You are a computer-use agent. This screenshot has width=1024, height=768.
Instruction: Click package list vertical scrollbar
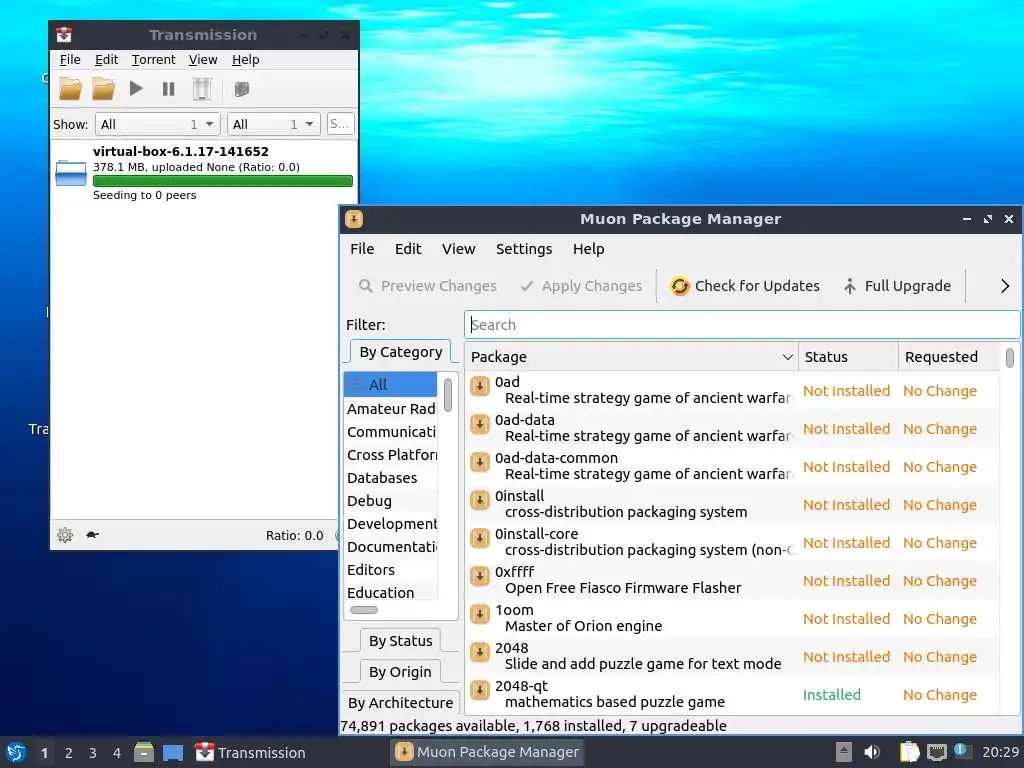1010,357
